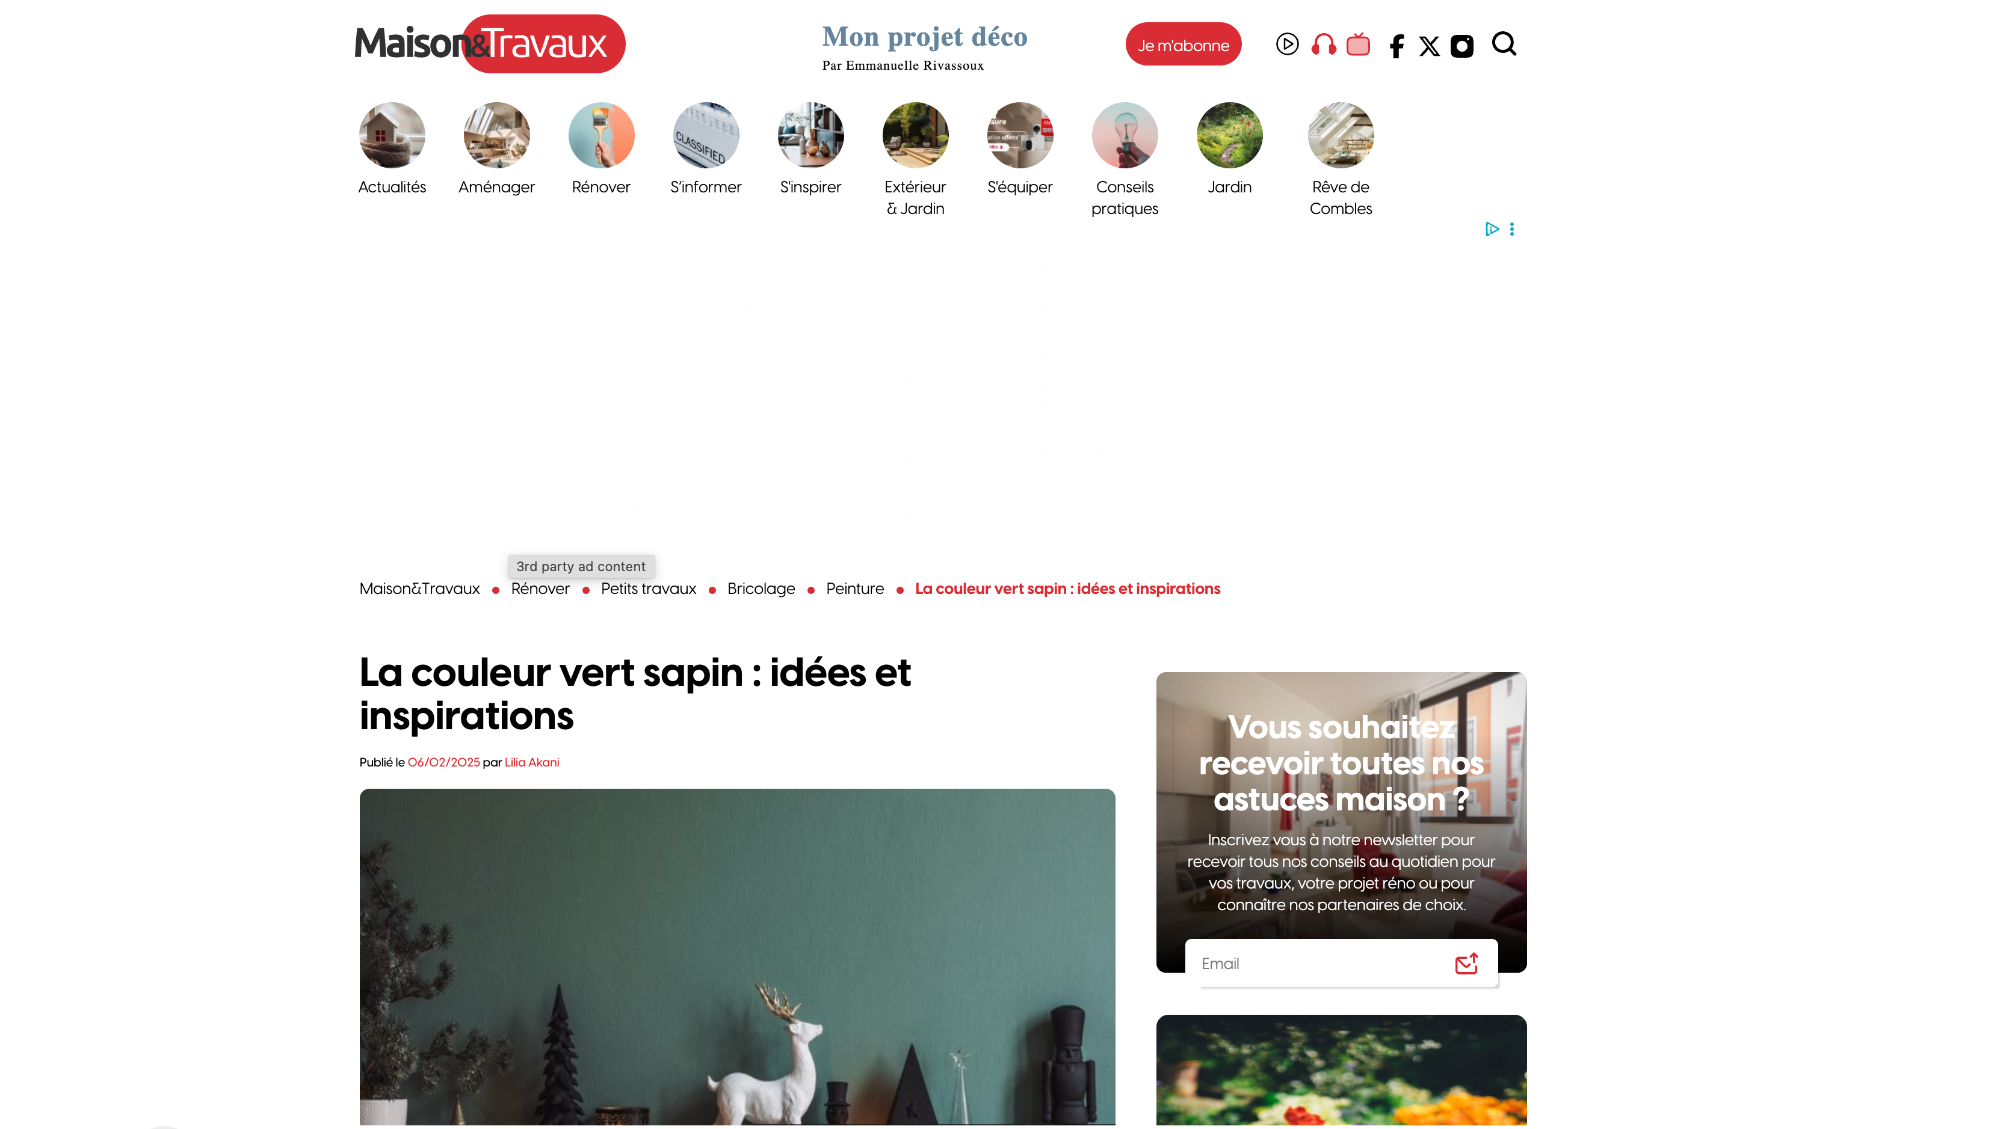This screenshot has width=2000, height=1129.
Task: Submit newsletter with envelope icon
Action: tap(1466, 963)
